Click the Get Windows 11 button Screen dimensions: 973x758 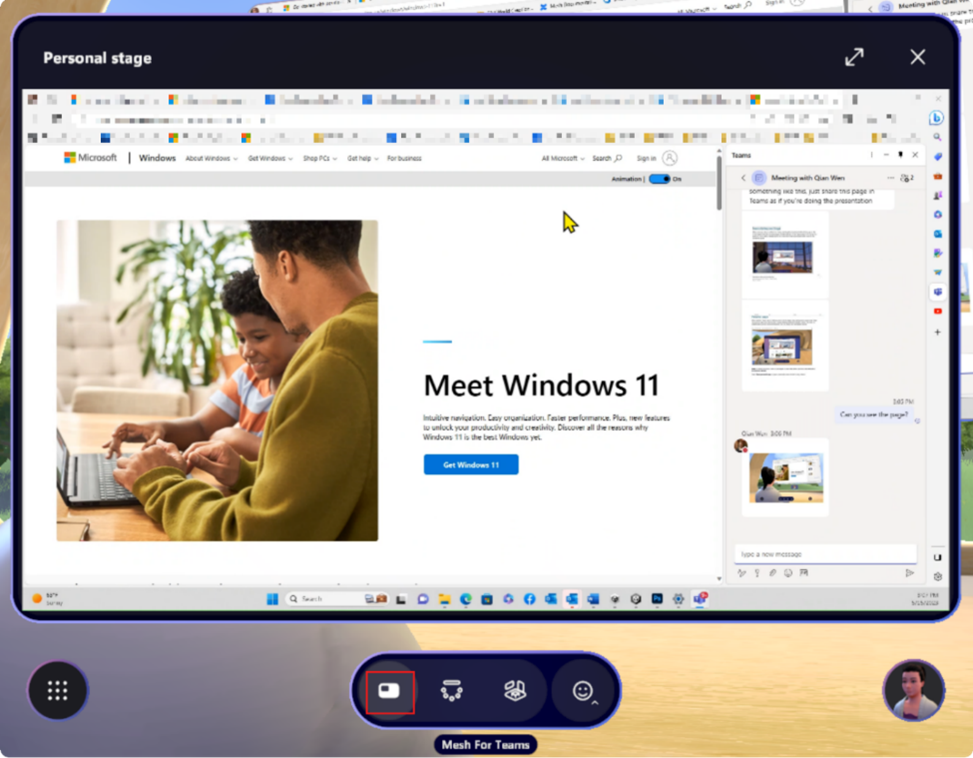471,465
